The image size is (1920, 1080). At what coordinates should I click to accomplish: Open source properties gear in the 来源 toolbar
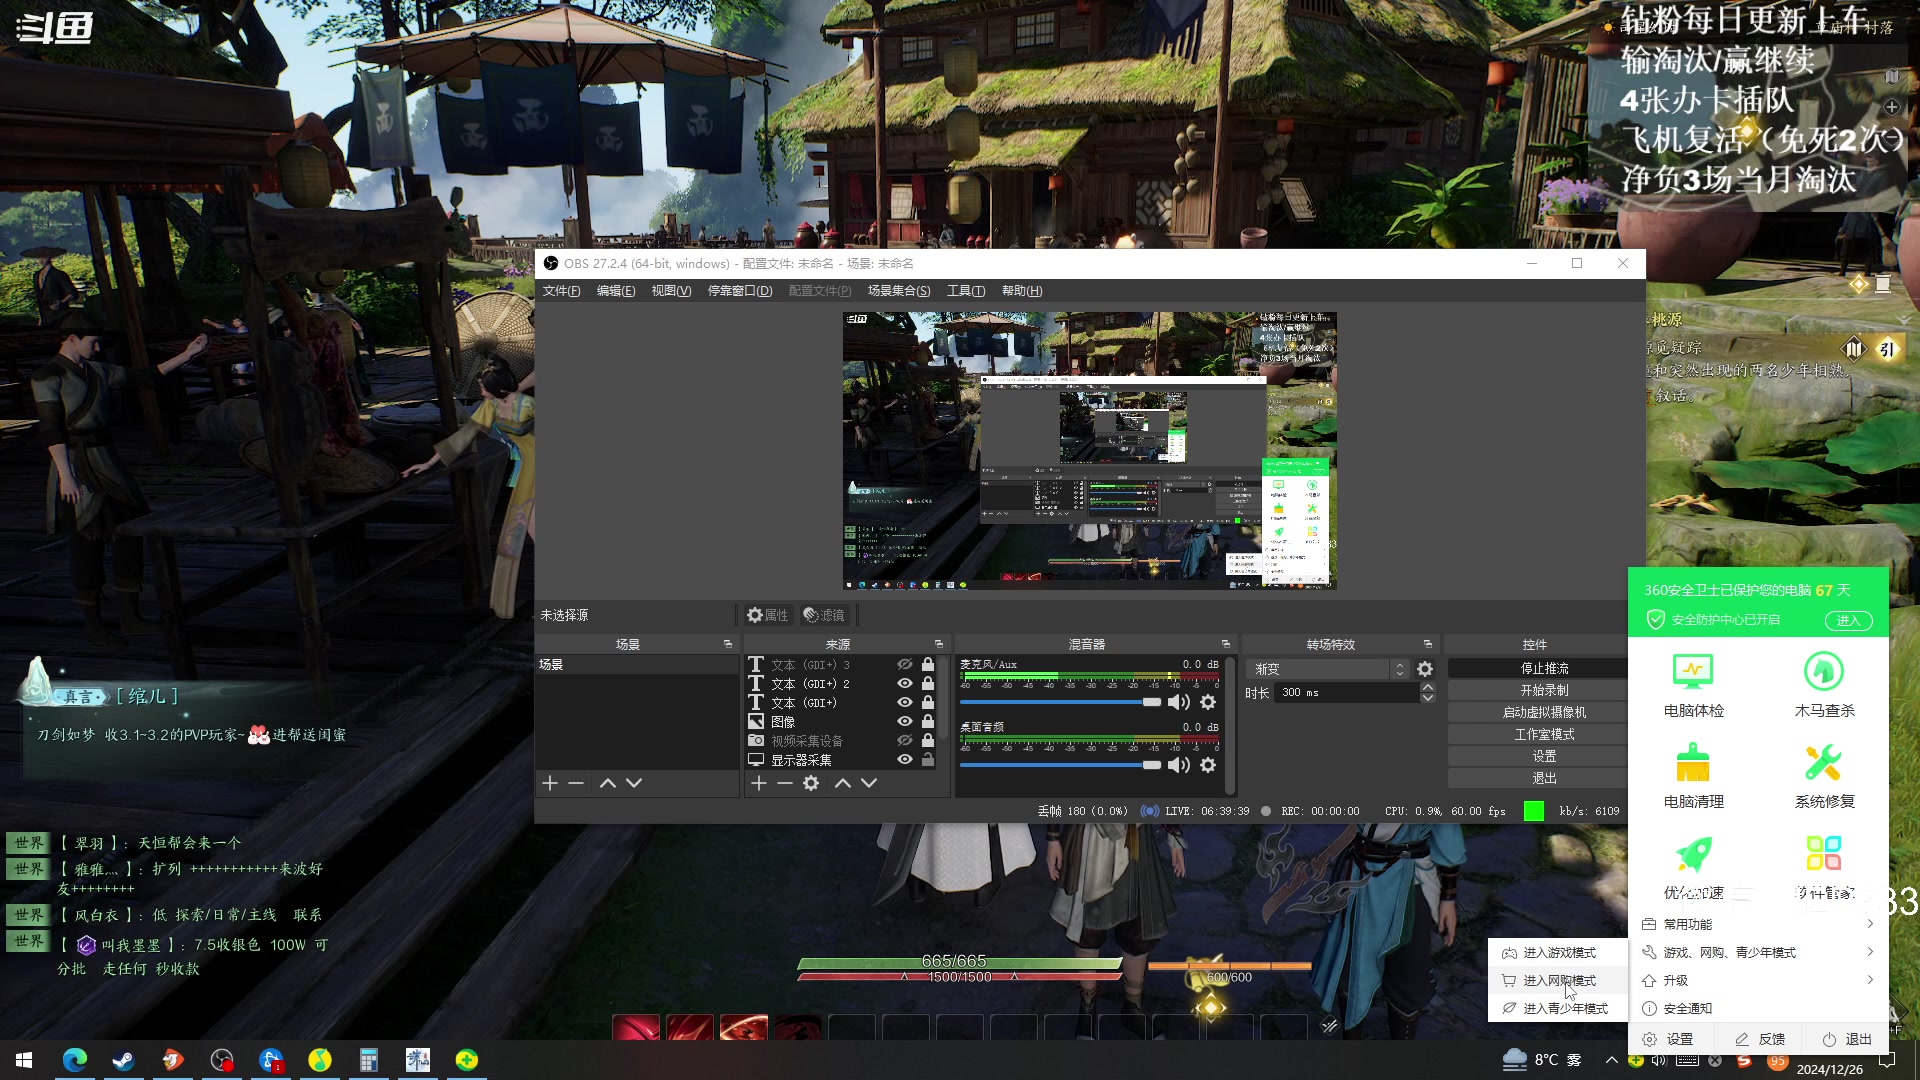coord(811,783)
